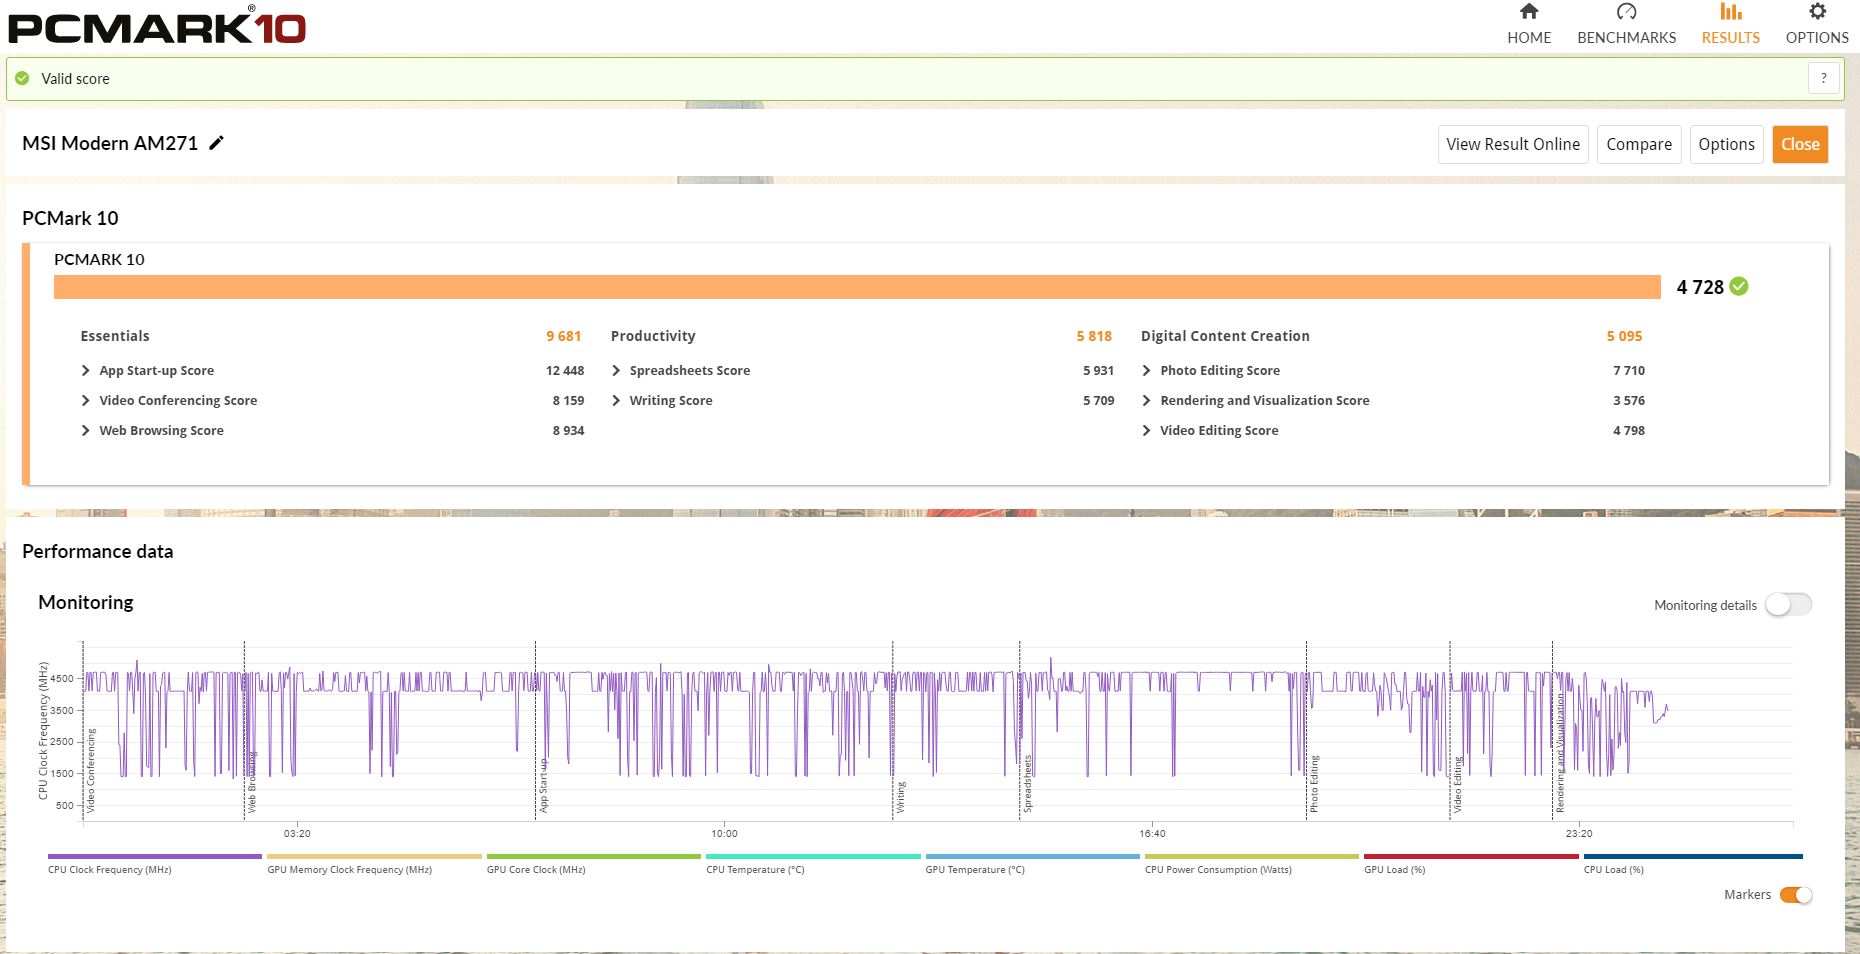
Task: Open View Result Online
Action: (1513, 144)
